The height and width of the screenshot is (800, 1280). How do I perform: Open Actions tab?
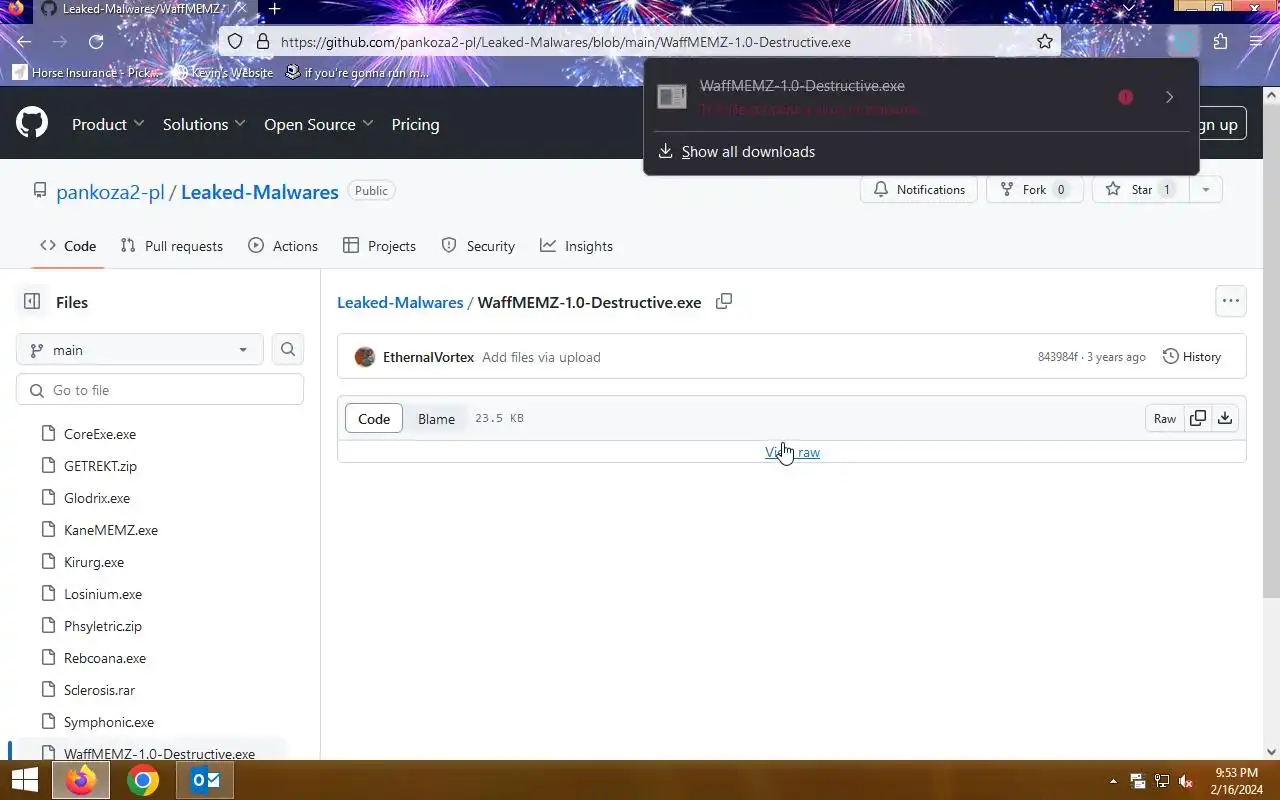click(x=283, y=246)
